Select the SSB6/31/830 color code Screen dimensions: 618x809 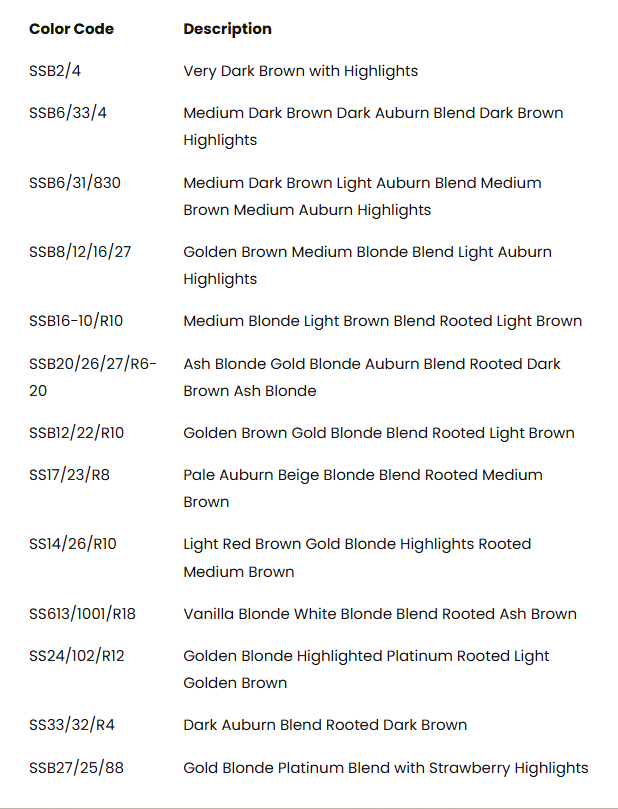75,183
